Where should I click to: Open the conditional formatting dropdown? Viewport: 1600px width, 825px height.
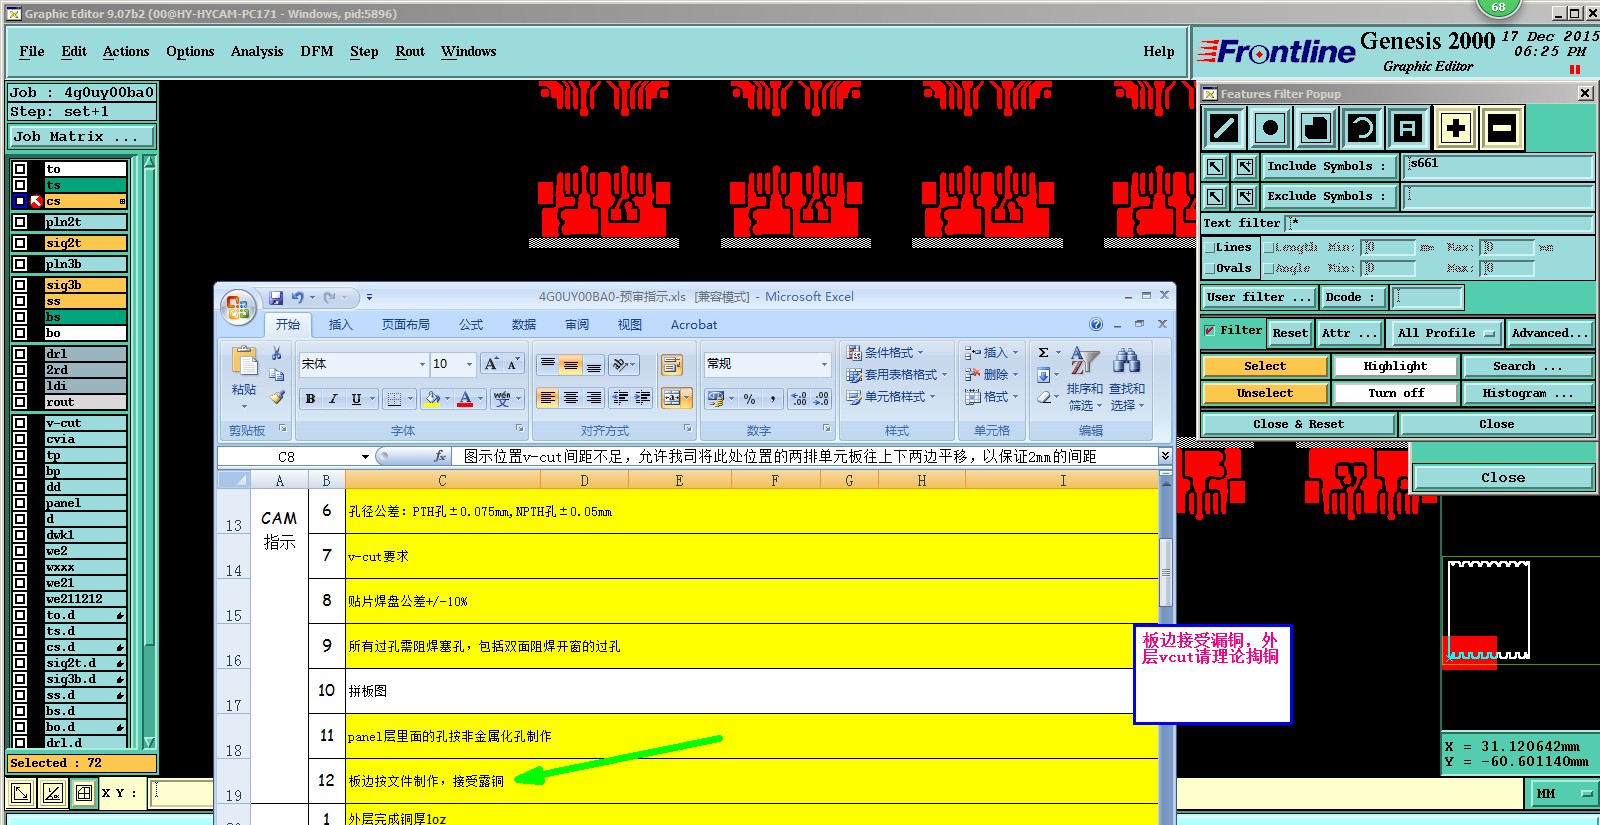(885, 353)
